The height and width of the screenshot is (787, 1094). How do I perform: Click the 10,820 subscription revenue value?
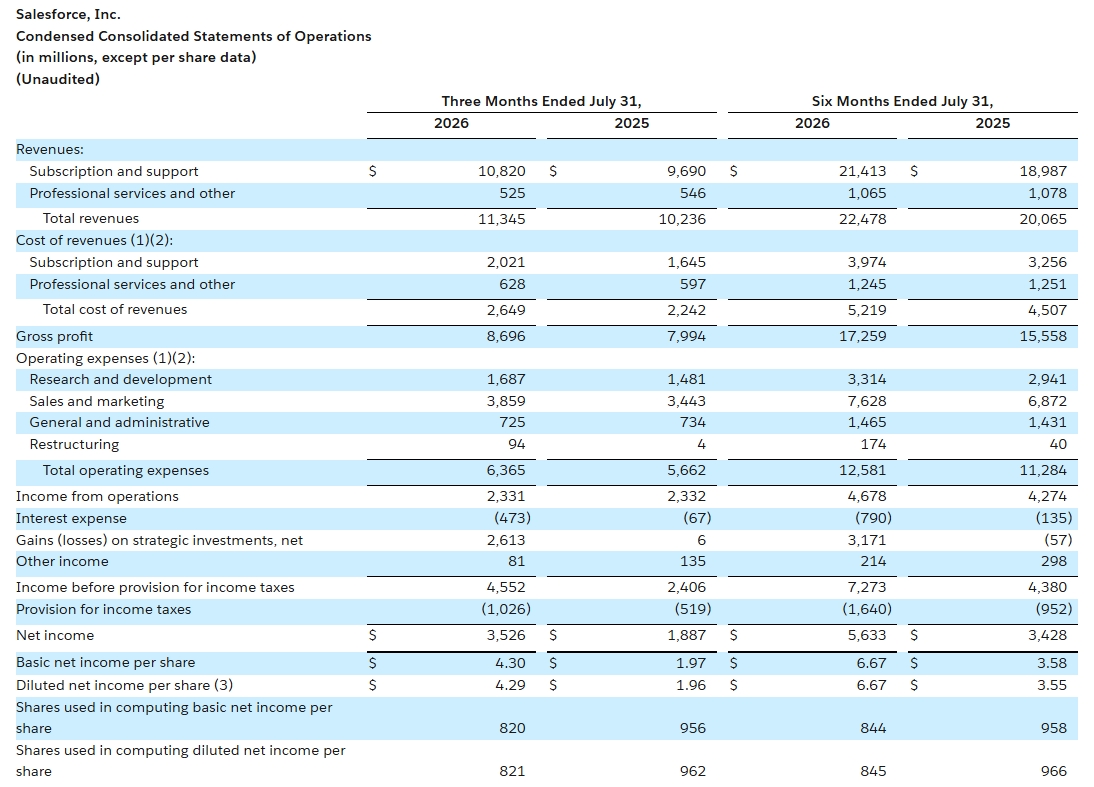pyautogui.click(x=502, y=171)
